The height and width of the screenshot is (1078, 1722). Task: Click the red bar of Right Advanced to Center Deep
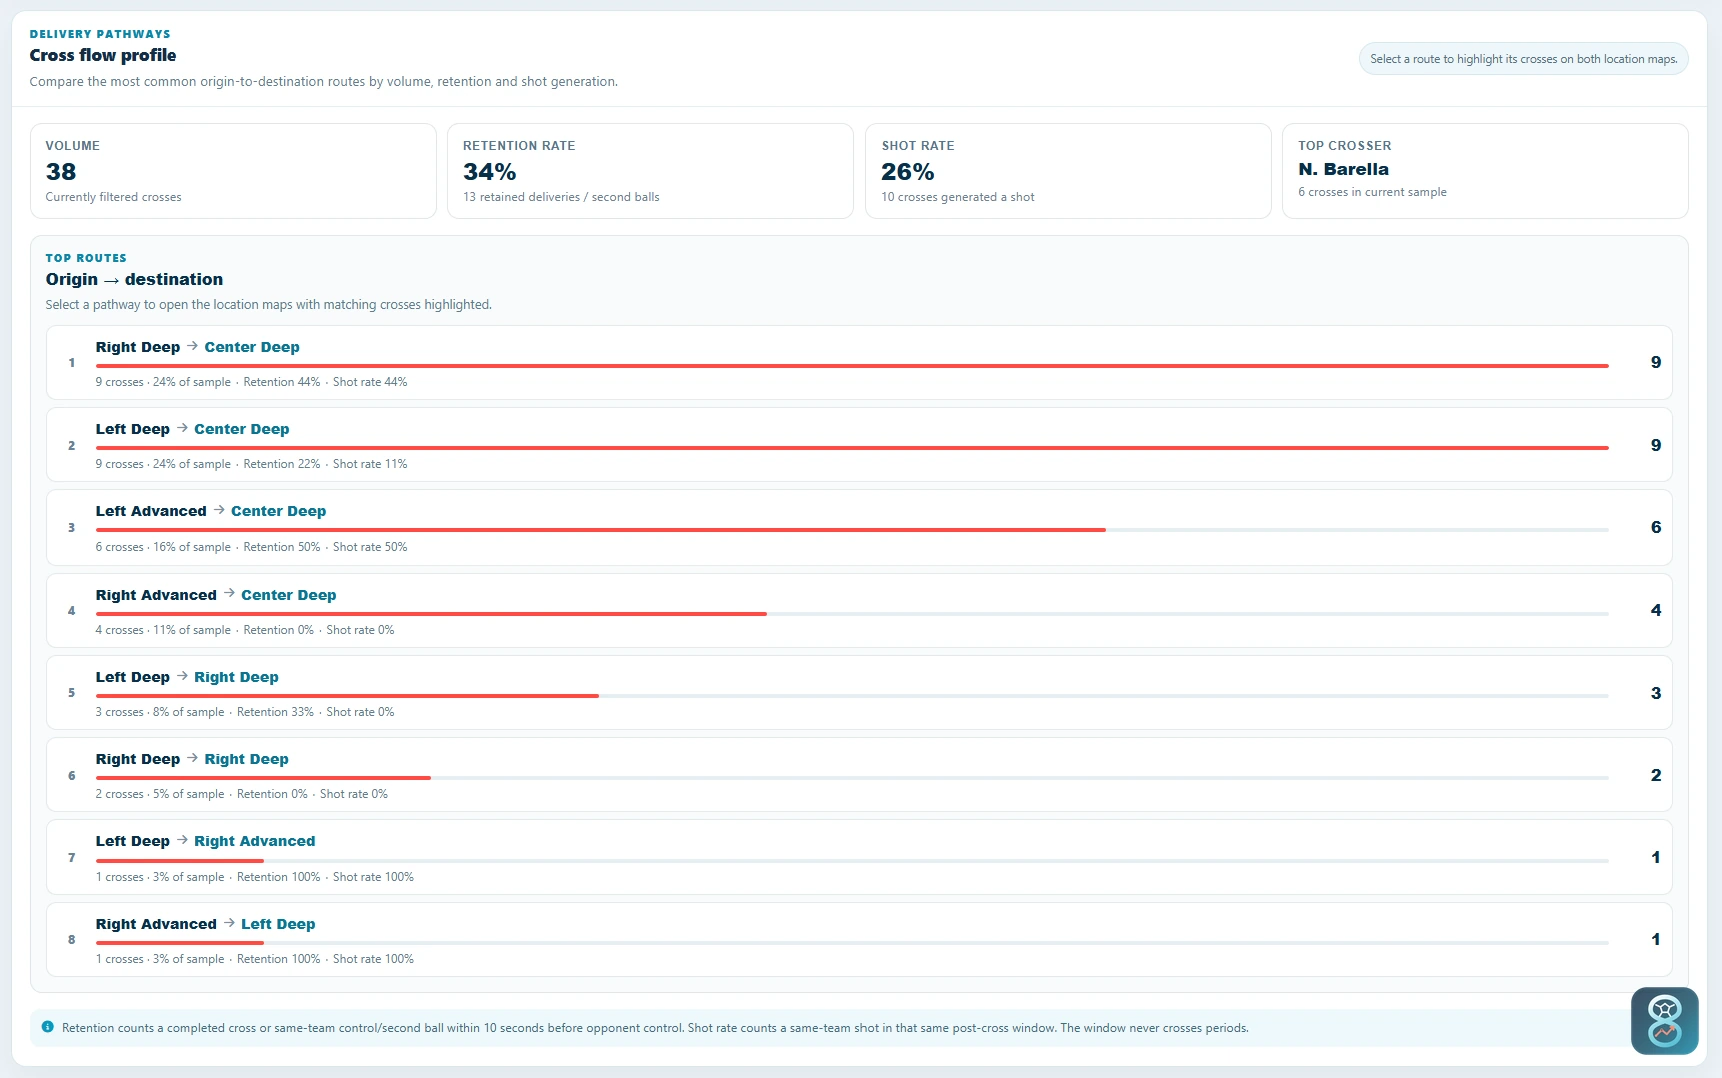[431, 613]
